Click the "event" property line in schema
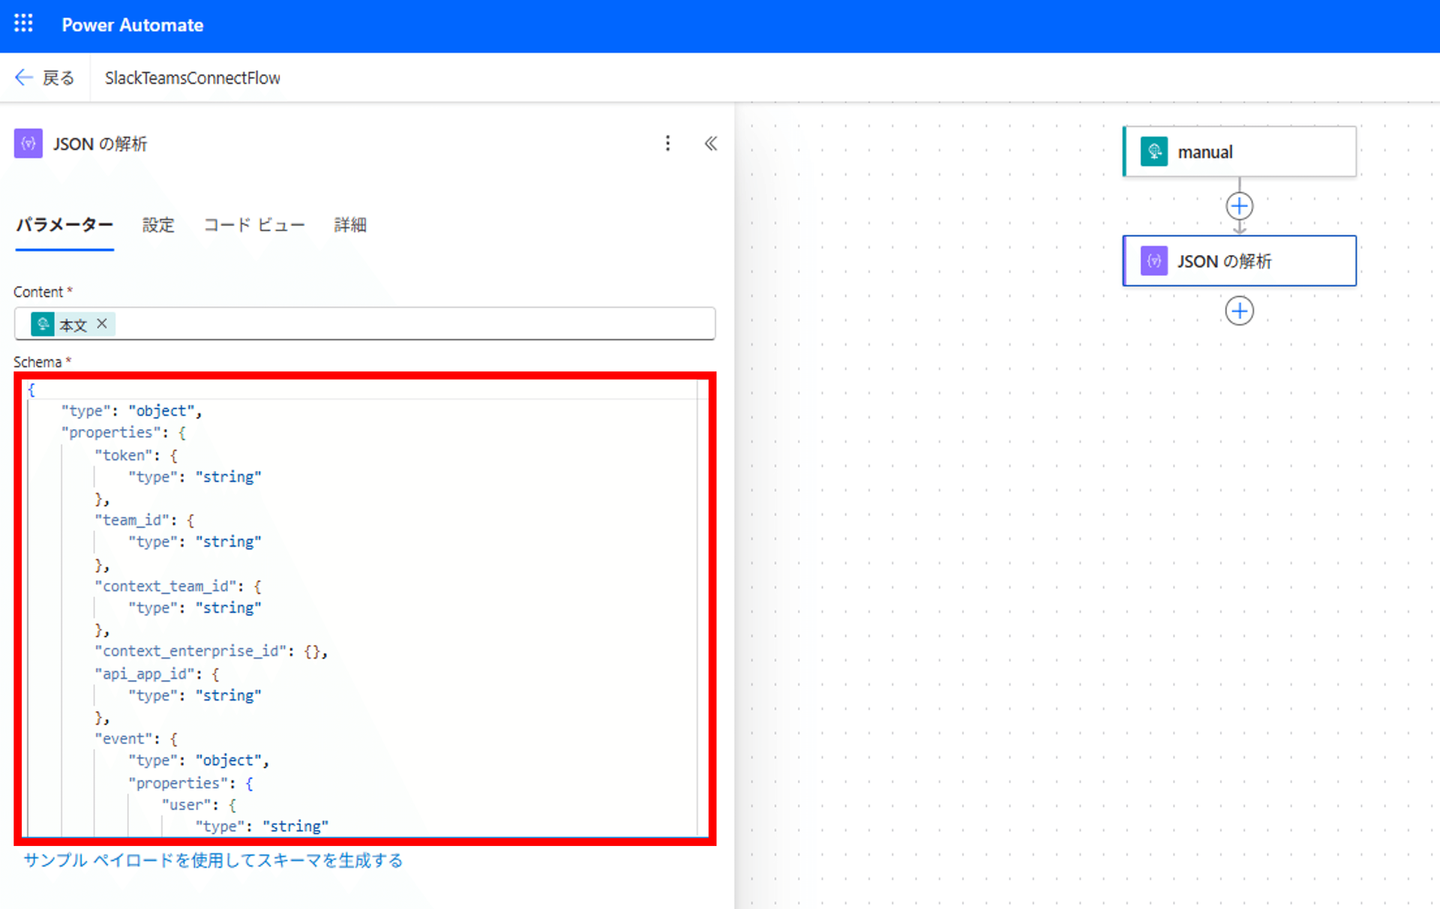This screenshot has width=1440, height=909. click(x=136, y=739)
